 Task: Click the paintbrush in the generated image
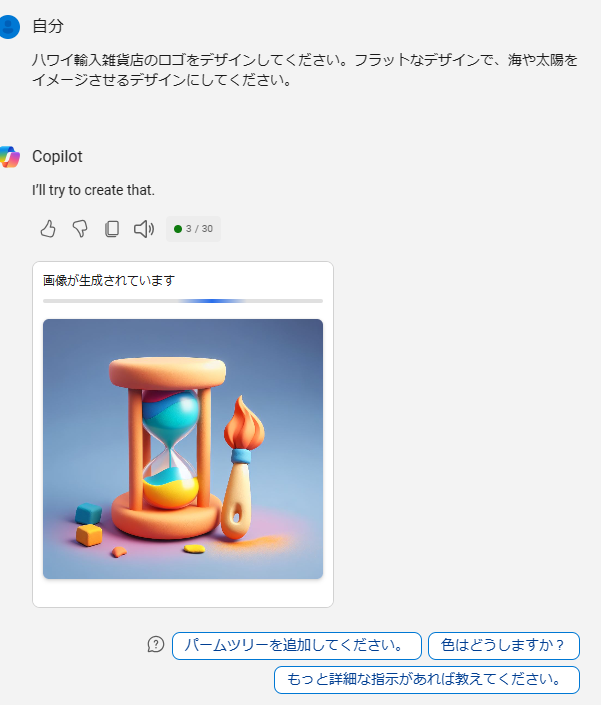243,468
